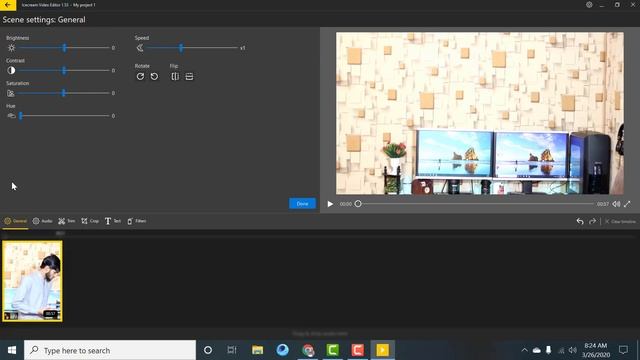Click the Brightness sun icon
640x360 pixels.
coord(11,48)
